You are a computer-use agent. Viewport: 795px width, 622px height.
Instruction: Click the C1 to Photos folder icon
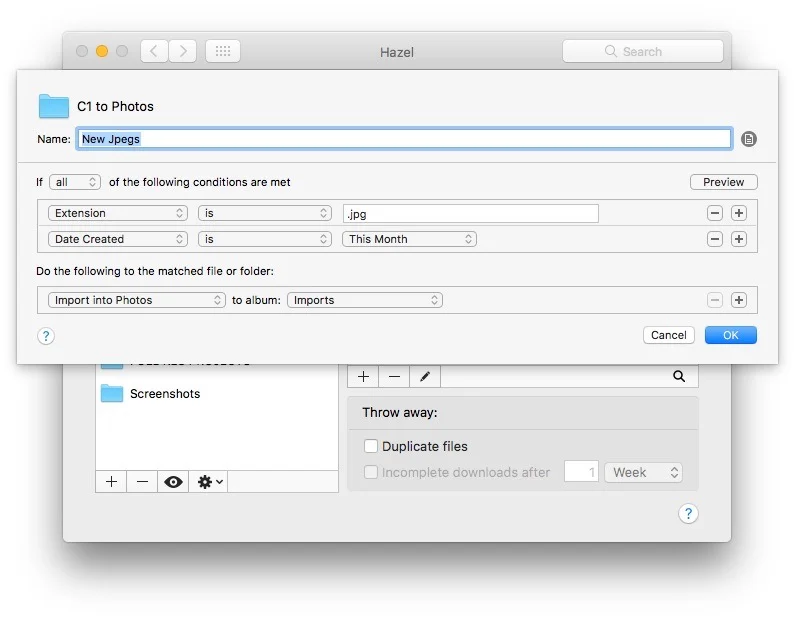[54, 106]
